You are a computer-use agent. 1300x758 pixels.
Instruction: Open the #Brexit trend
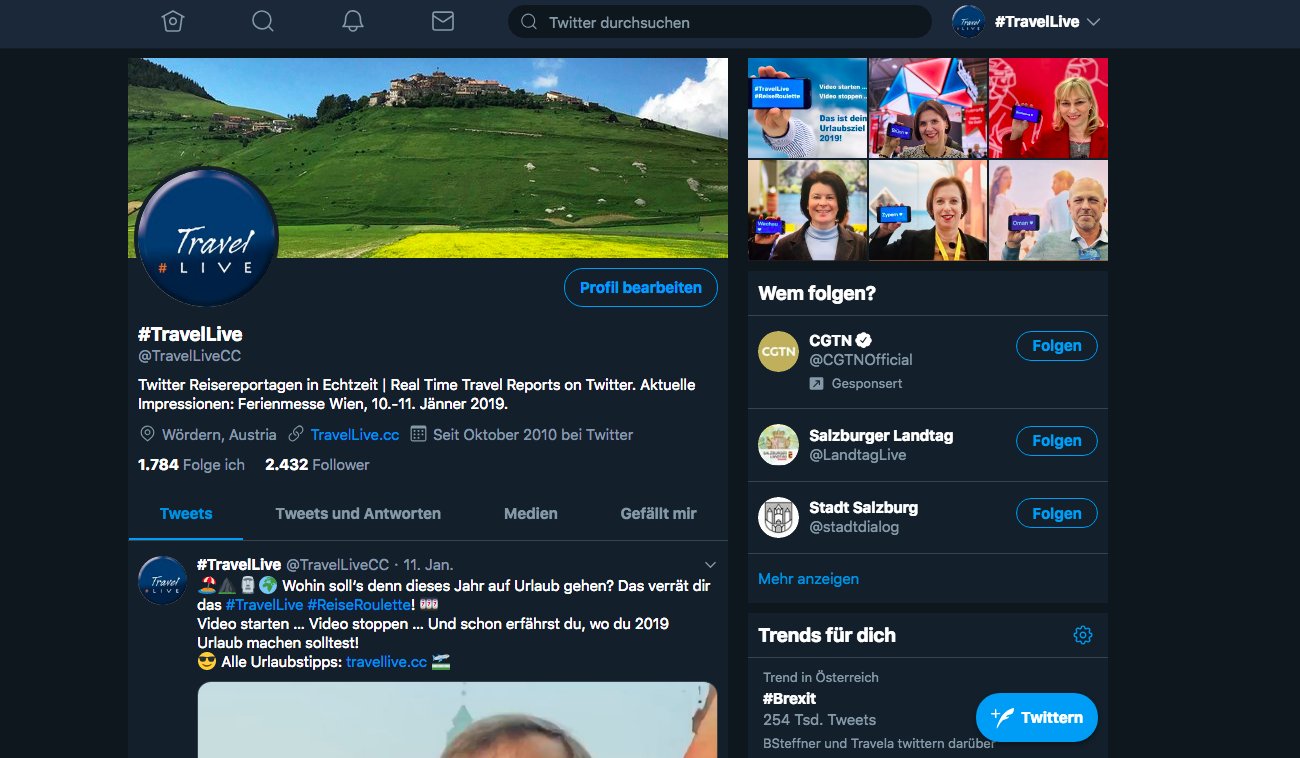tap(789, 699)
